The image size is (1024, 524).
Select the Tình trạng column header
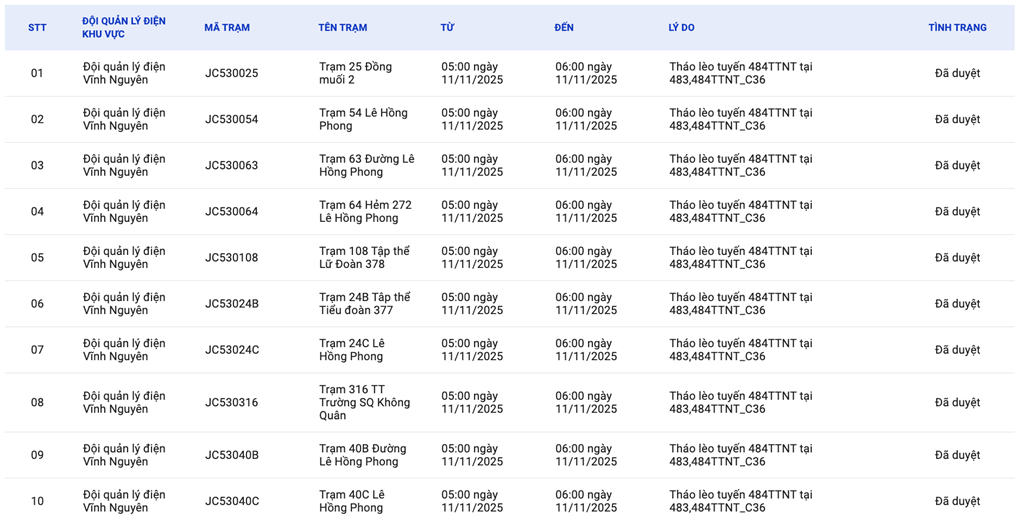coord(957,28)
